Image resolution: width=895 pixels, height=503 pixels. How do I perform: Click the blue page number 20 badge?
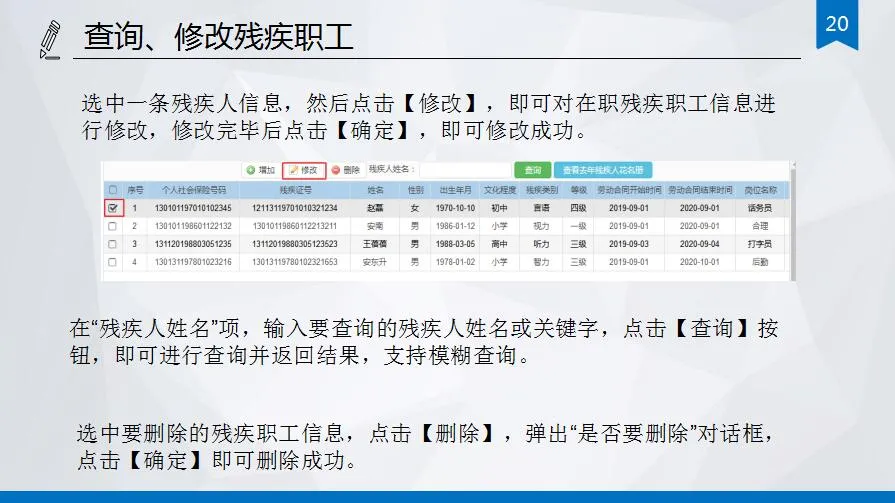coord(836,23)
